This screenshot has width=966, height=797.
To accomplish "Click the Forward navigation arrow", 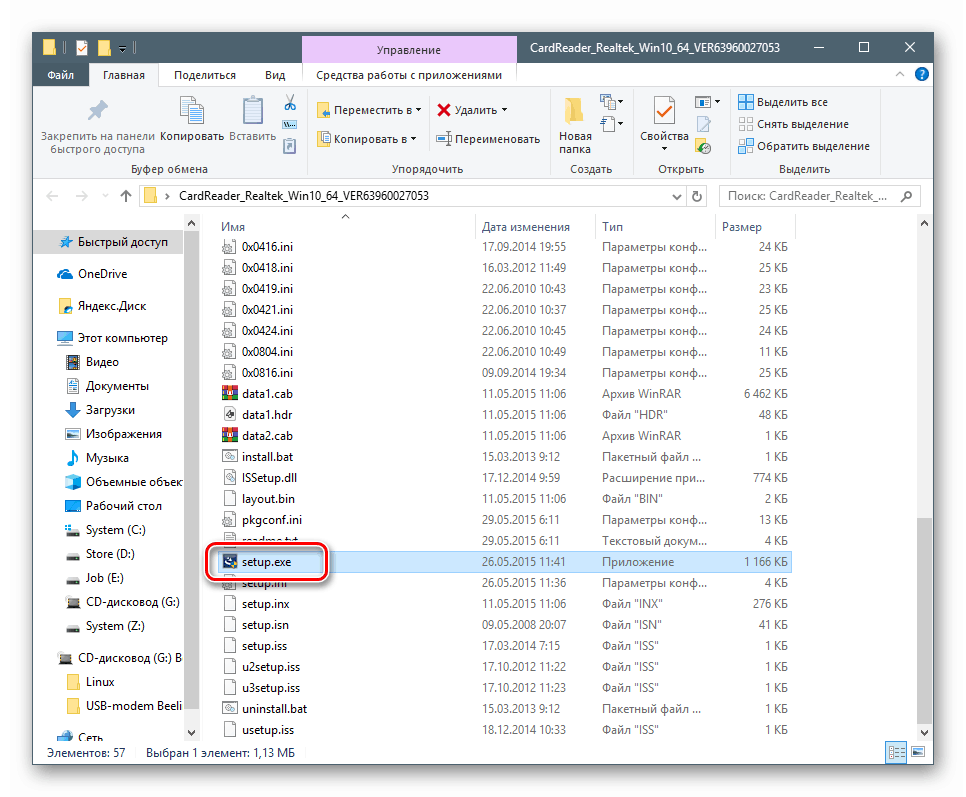I will [81, 196].
